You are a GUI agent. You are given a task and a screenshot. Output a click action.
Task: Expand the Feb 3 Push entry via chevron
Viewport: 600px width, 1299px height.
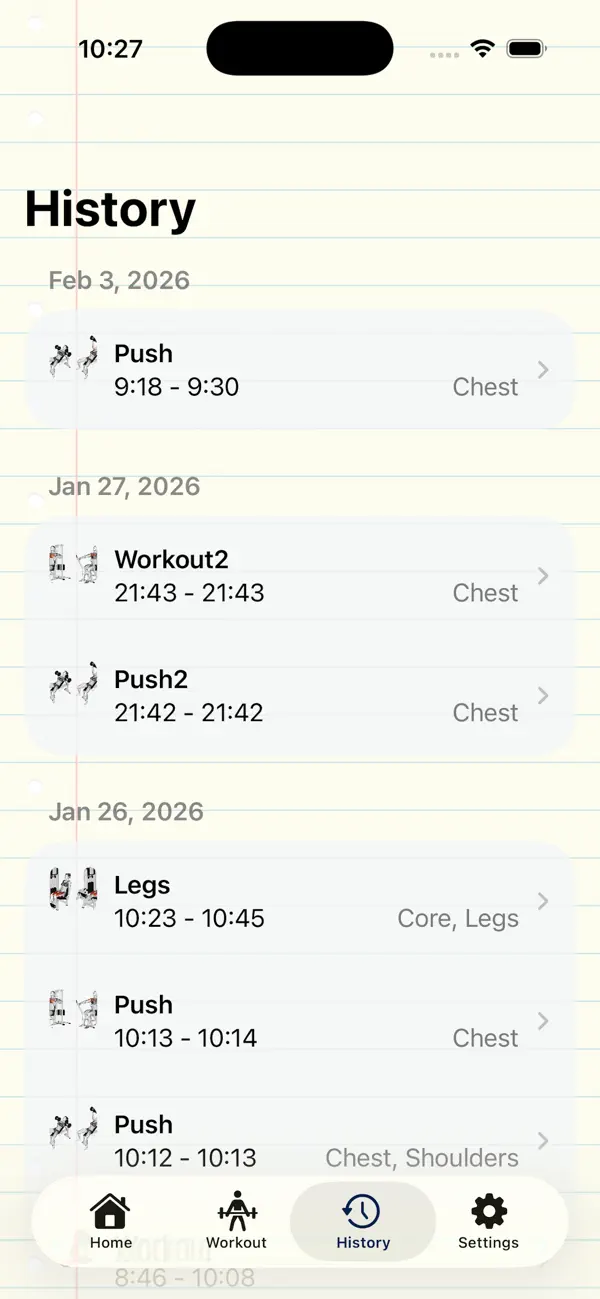coord(543,369)
